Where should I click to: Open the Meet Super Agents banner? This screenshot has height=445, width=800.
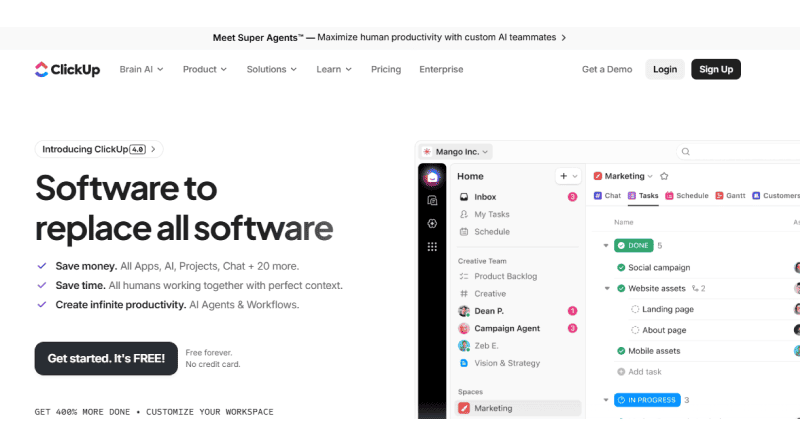tap(389, 38)
